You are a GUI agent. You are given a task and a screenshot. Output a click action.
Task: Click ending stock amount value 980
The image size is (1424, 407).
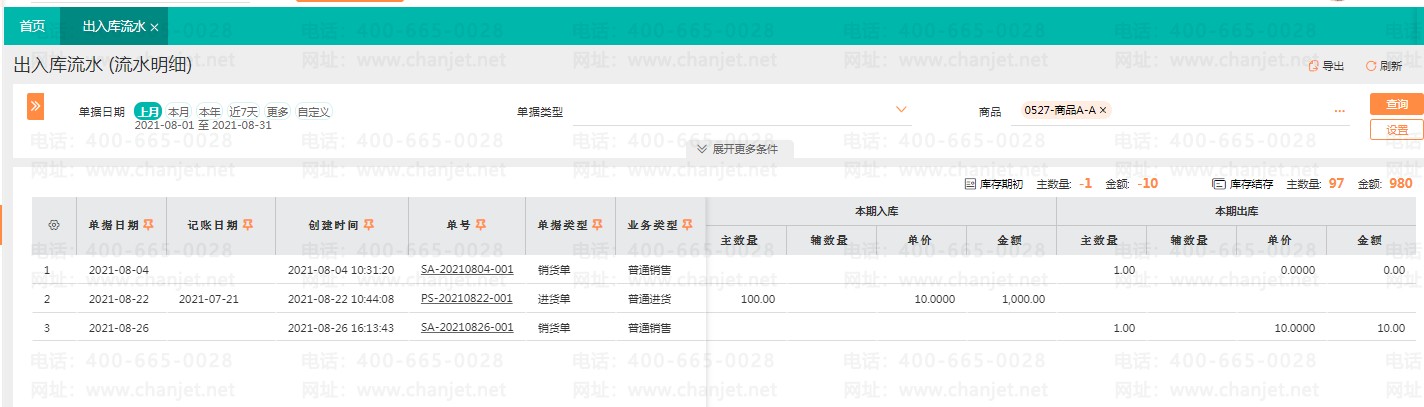(1400, 184)
